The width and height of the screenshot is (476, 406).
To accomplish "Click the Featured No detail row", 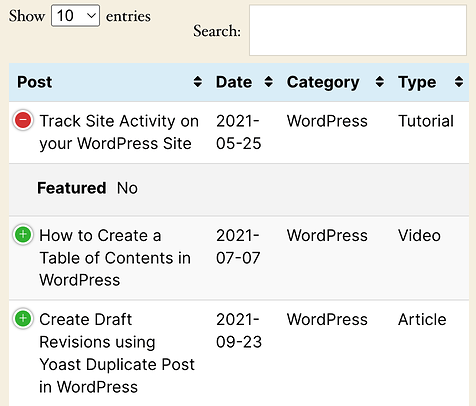I will [x=239, y=189].
